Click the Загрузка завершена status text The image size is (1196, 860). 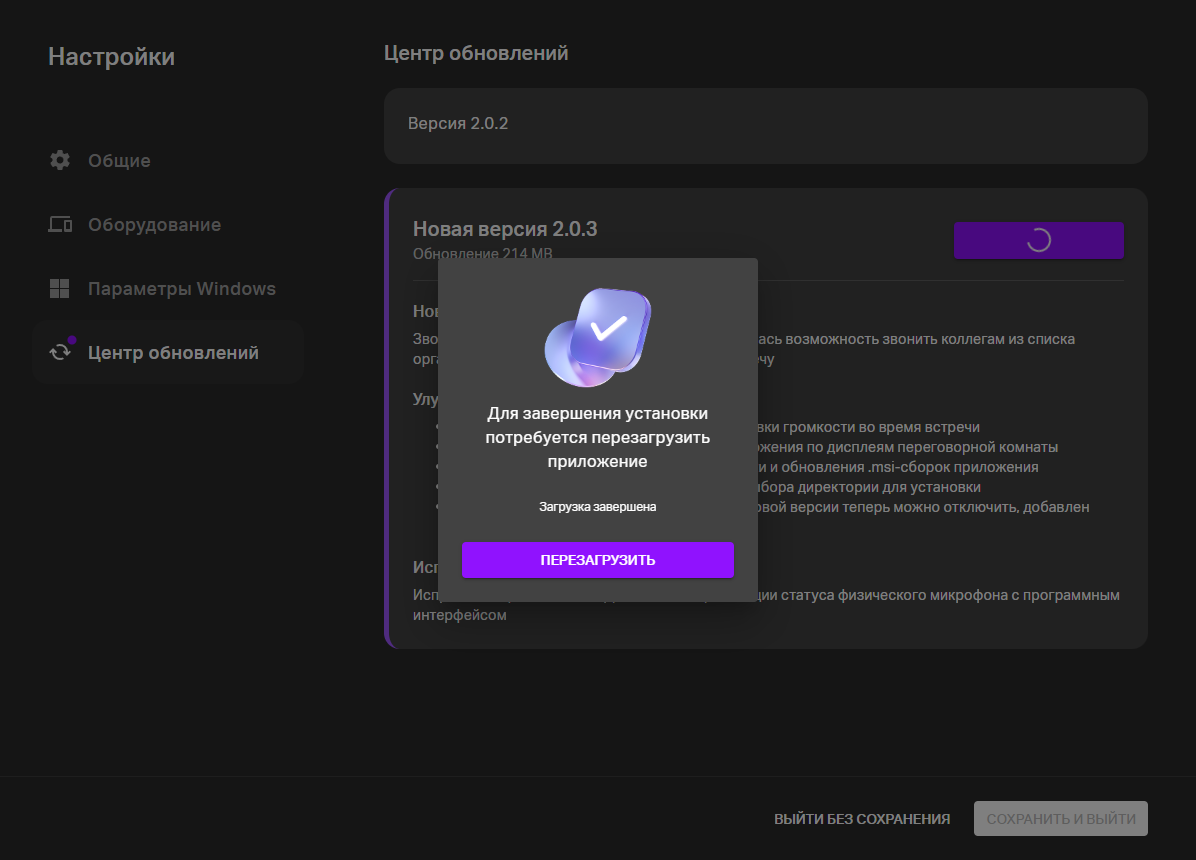(x=597, y=507)
